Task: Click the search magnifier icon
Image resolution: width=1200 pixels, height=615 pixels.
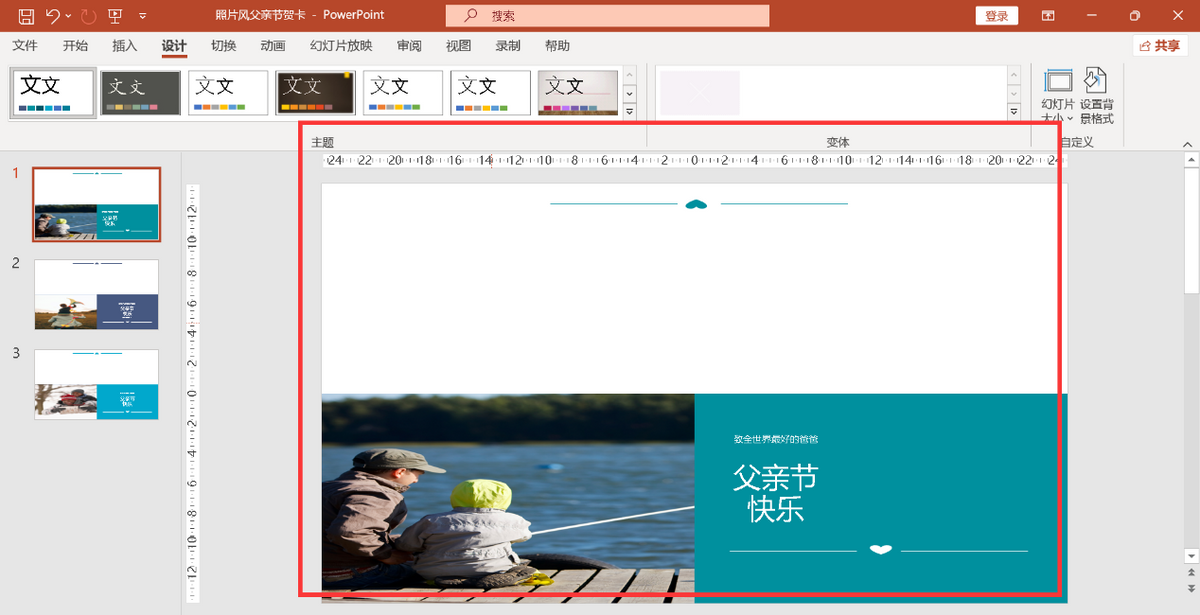Action: click(471, 16)
